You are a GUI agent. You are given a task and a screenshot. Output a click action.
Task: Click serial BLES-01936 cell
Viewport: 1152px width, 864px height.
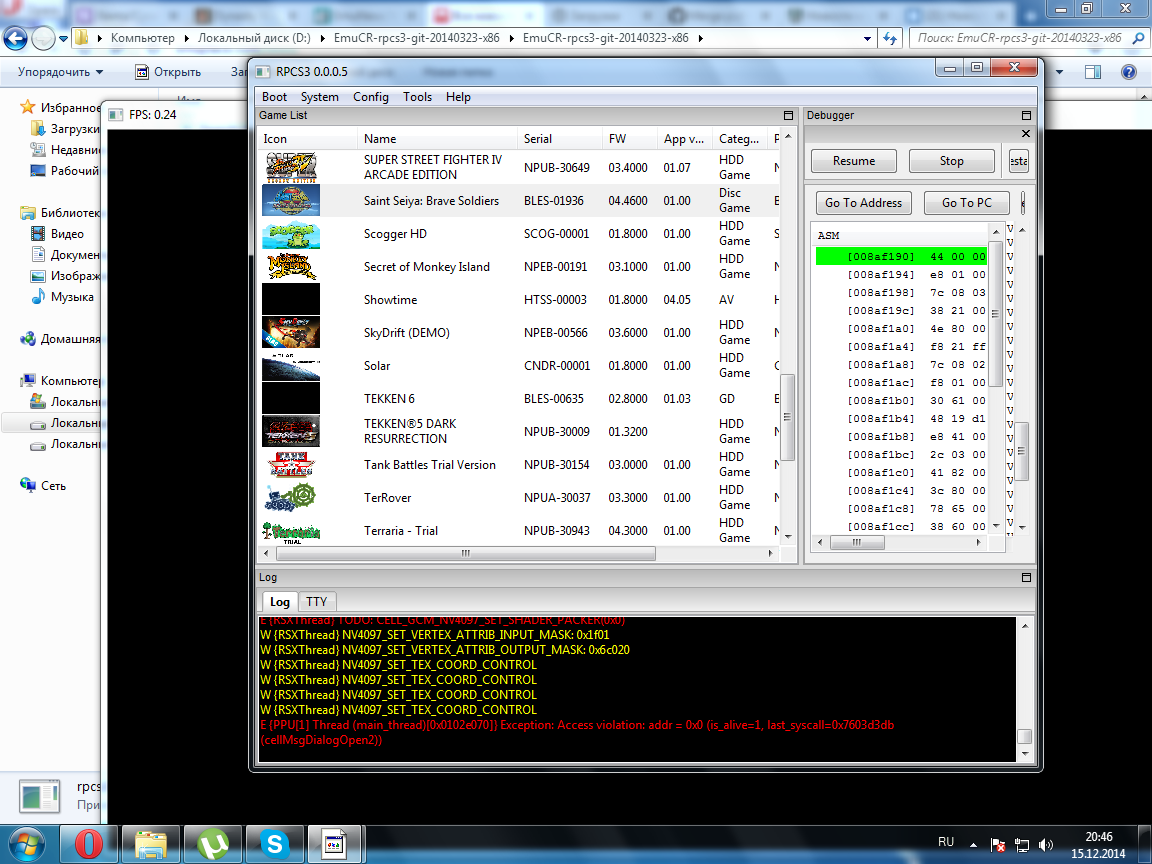pyautogui.click(x=553, y=201)
